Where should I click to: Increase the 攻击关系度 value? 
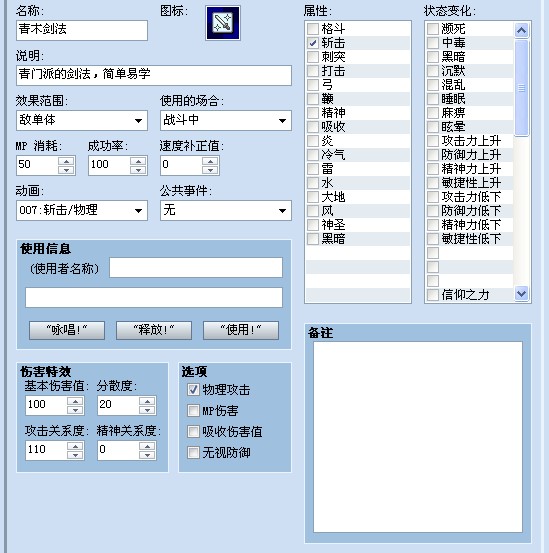[75, 446]
